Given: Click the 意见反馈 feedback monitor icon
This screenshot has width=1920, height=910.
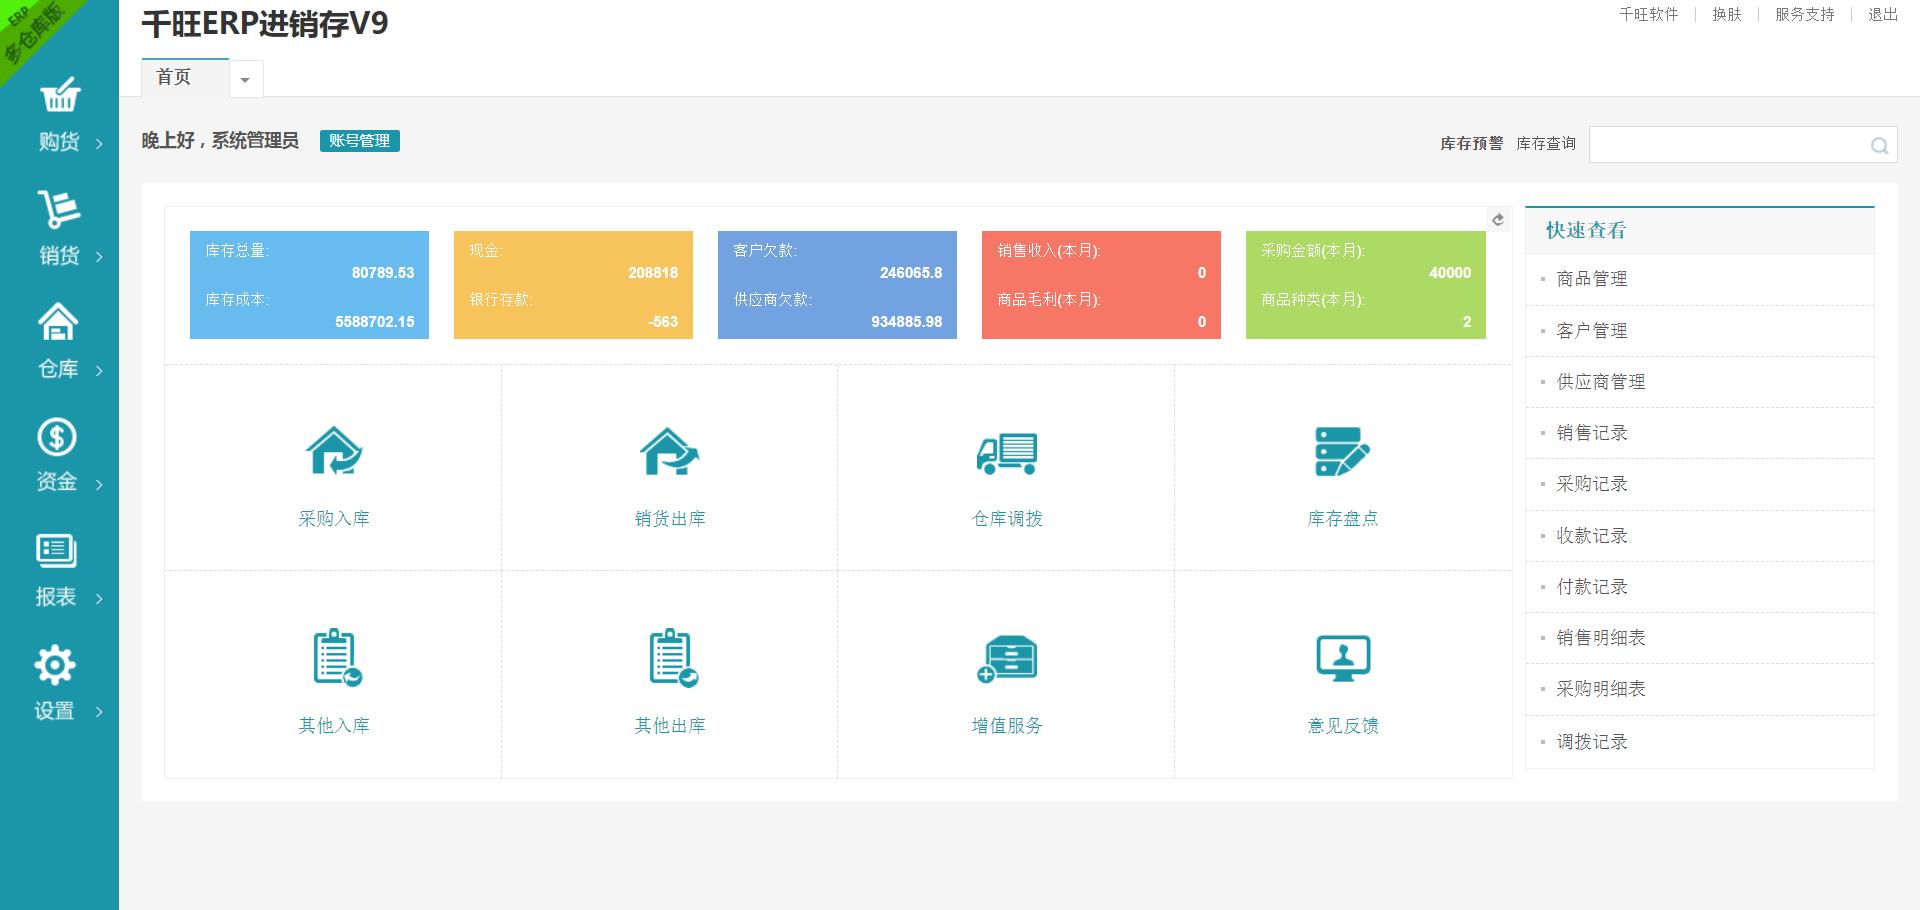Looking at the screenshot, I should [x=1343, y=658].
